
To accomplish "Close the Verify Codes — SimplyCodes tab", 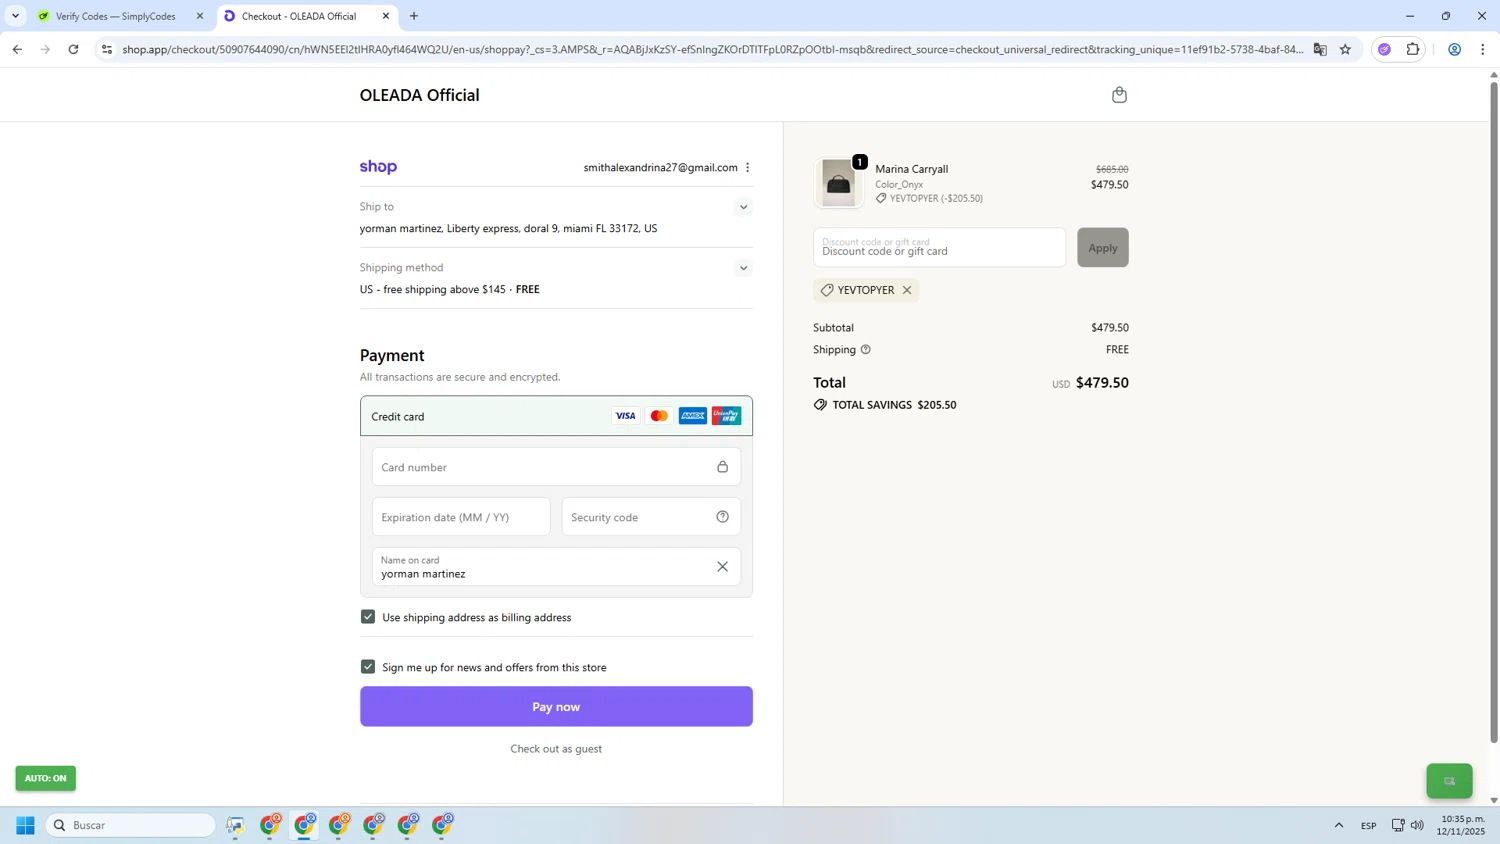I will click(x=200, y=16).
